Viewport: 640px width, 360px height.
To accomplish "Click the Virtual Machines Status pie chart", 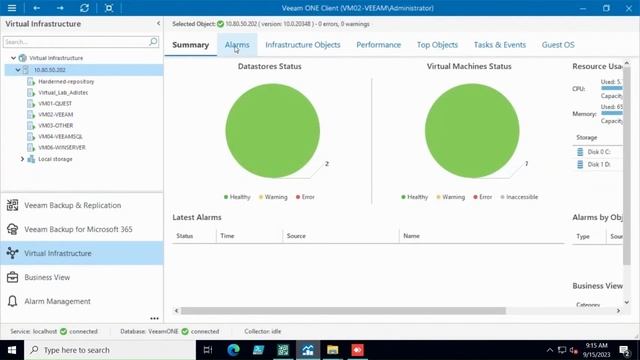I will click(472, 131).
